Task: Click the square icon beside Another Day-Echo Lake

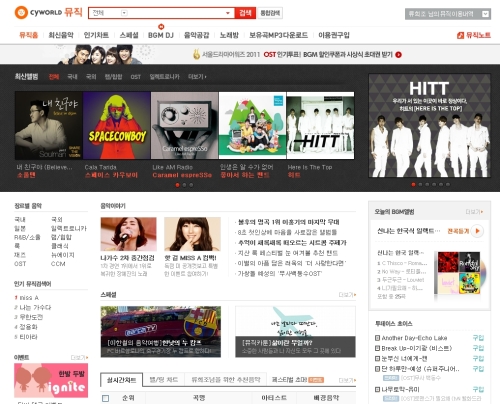Action: click(x=377, y=338)
